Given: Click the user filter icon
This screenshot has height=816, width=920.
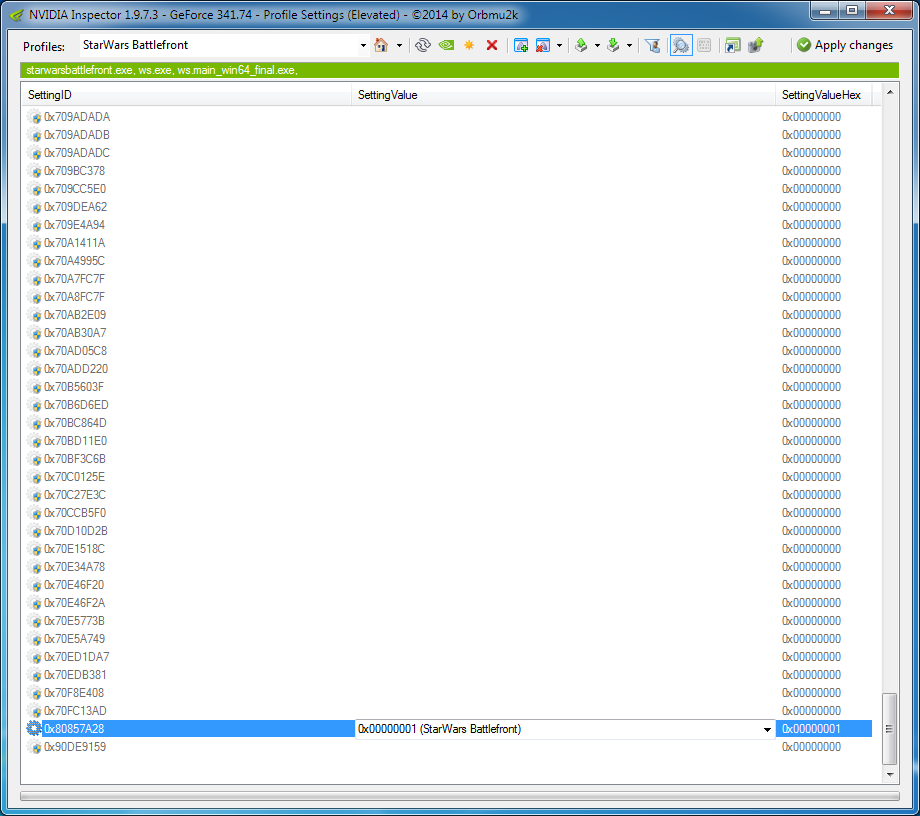Looking at the screenshot, I should (x=652, y=45).
